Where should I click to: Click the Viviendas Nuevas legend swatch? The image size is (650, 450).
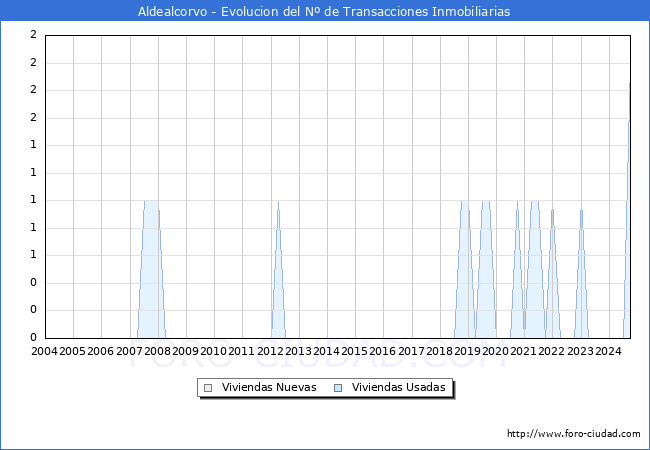pos(208,388)
